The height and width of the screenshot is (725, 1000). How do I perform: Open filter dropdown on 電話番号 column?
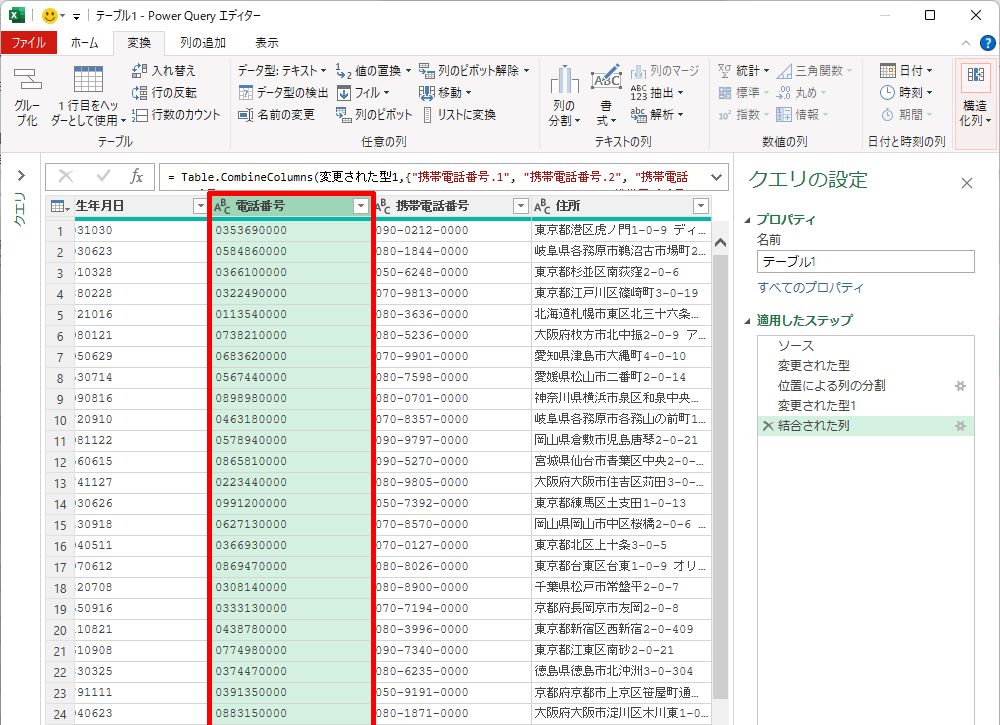[x=361, y=206]
